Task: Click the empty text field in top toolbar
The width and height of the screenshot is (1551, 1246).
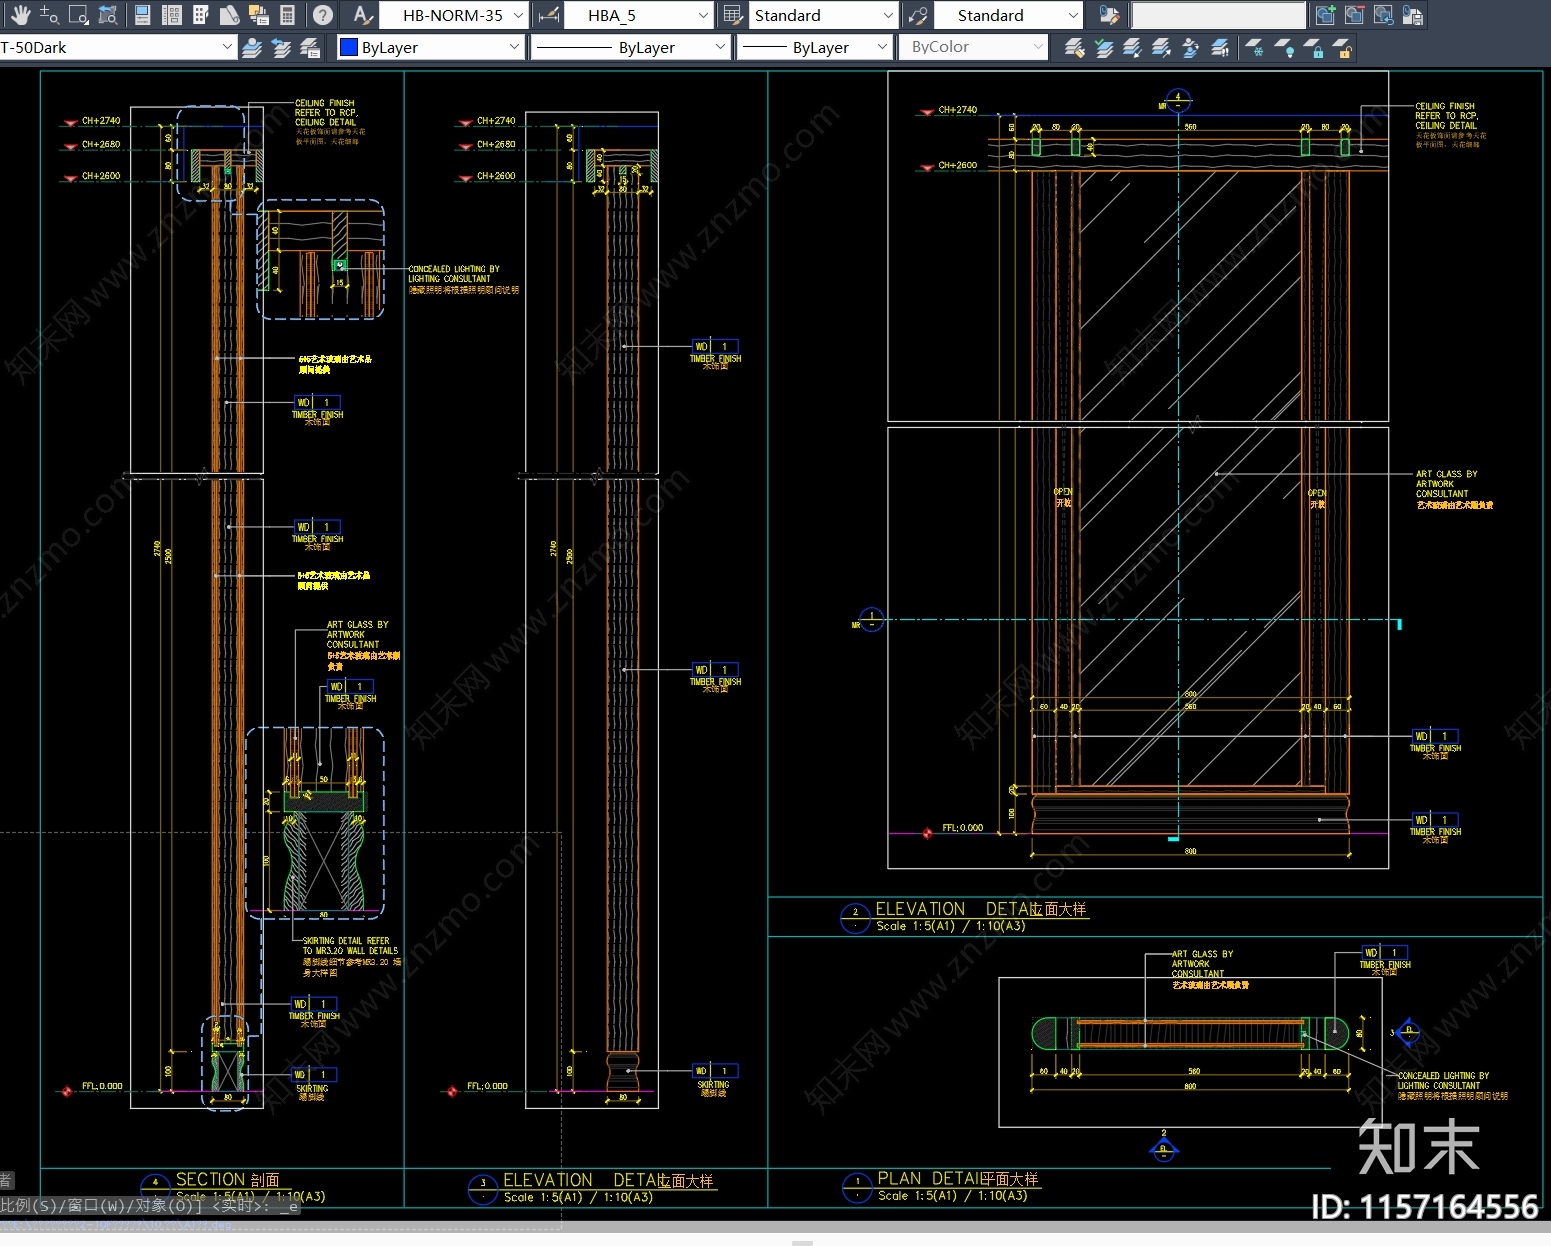Action: pyautogui.click(x=1218, y=15)
